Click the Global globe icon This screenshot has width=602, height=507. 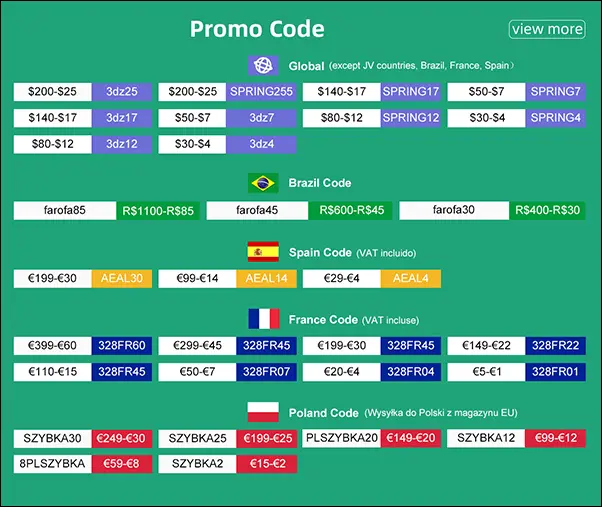(262, 66)
